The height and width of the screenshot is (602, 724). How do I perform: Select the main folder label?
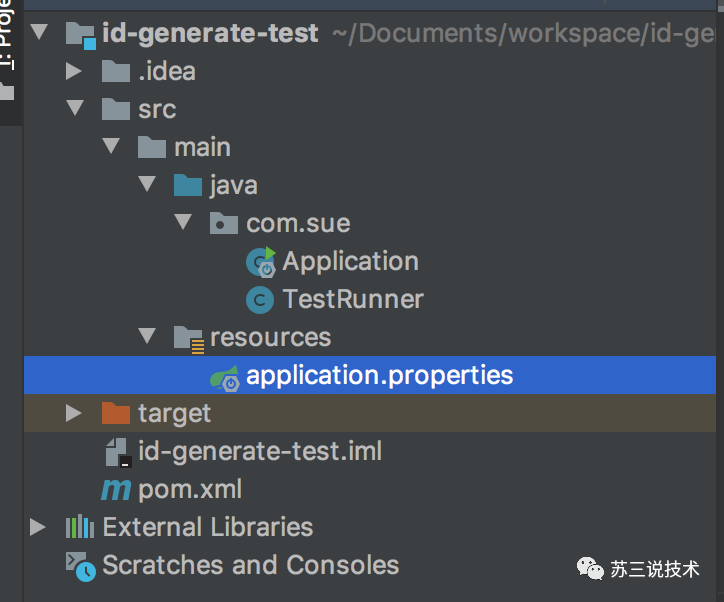point(202,148)
